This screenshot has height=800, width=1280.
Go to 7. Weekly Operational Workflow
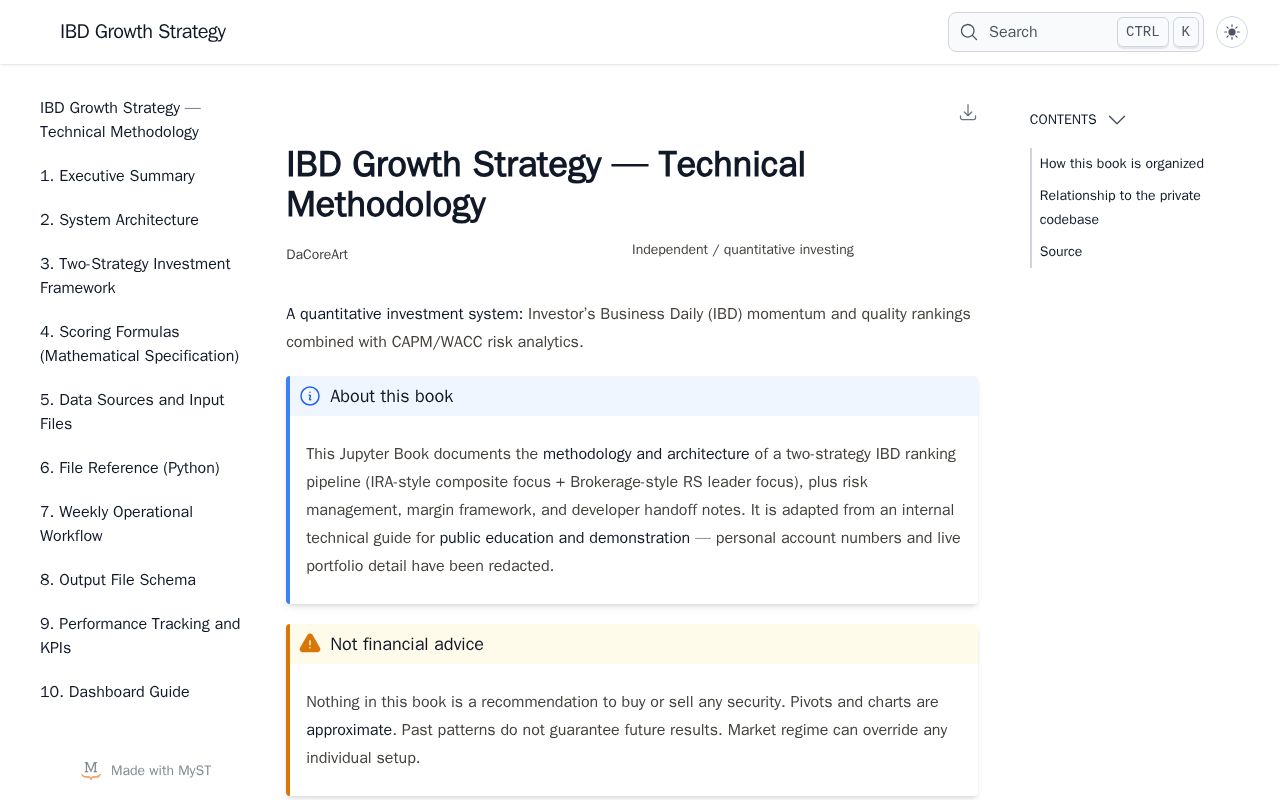point(116,524)
